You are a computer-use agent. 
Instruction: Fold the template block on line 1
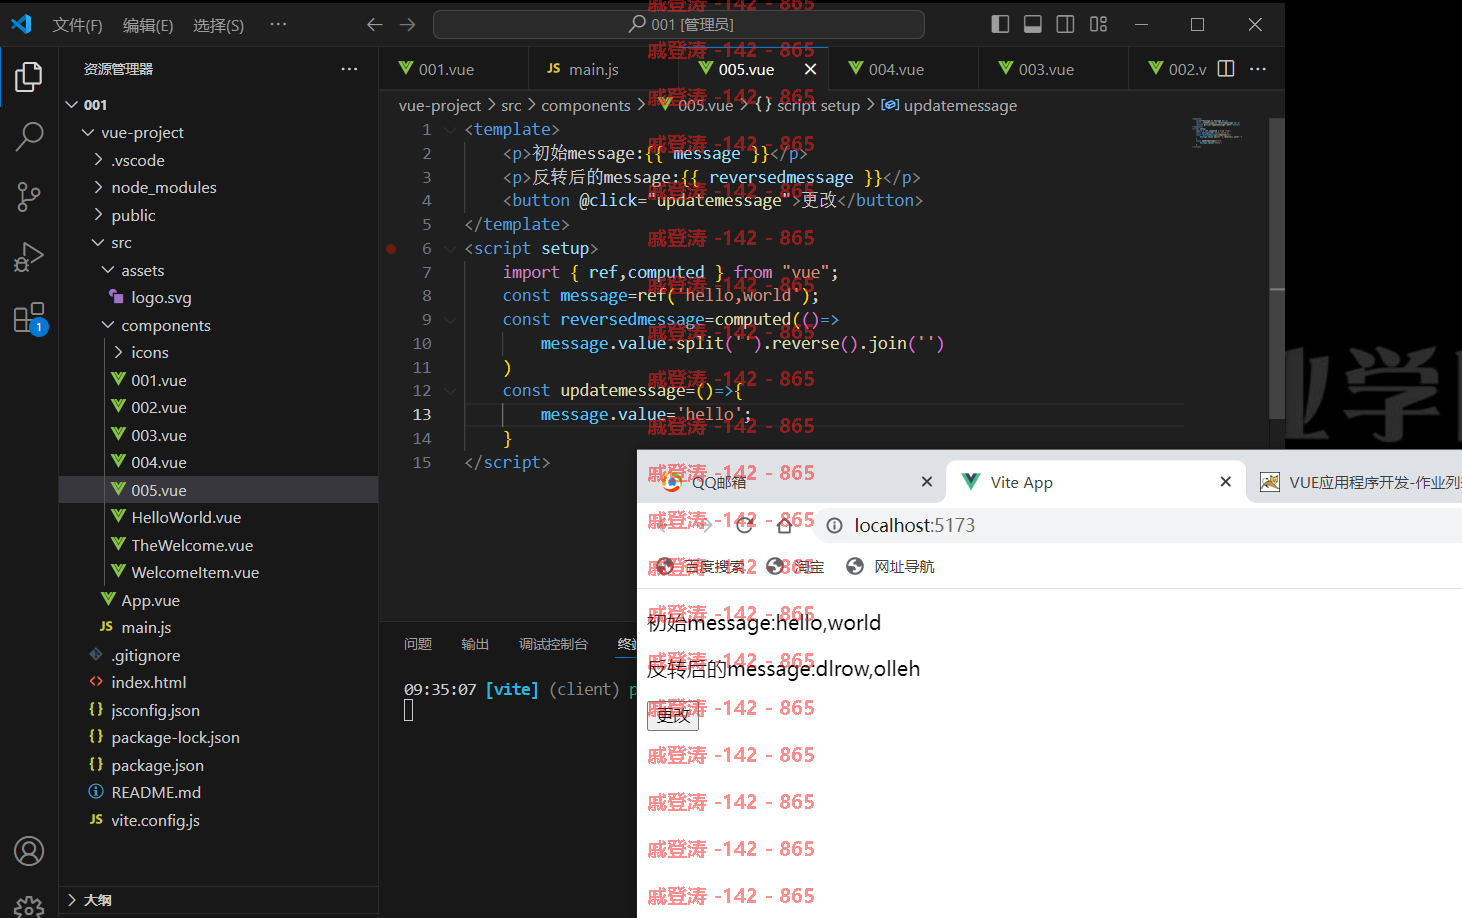[x=450, y=130]
